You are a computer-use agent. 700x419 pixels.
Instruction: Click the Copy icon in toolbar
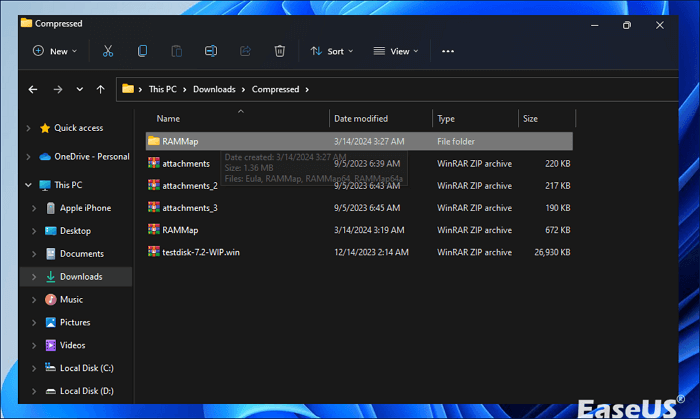coord(142,51)
